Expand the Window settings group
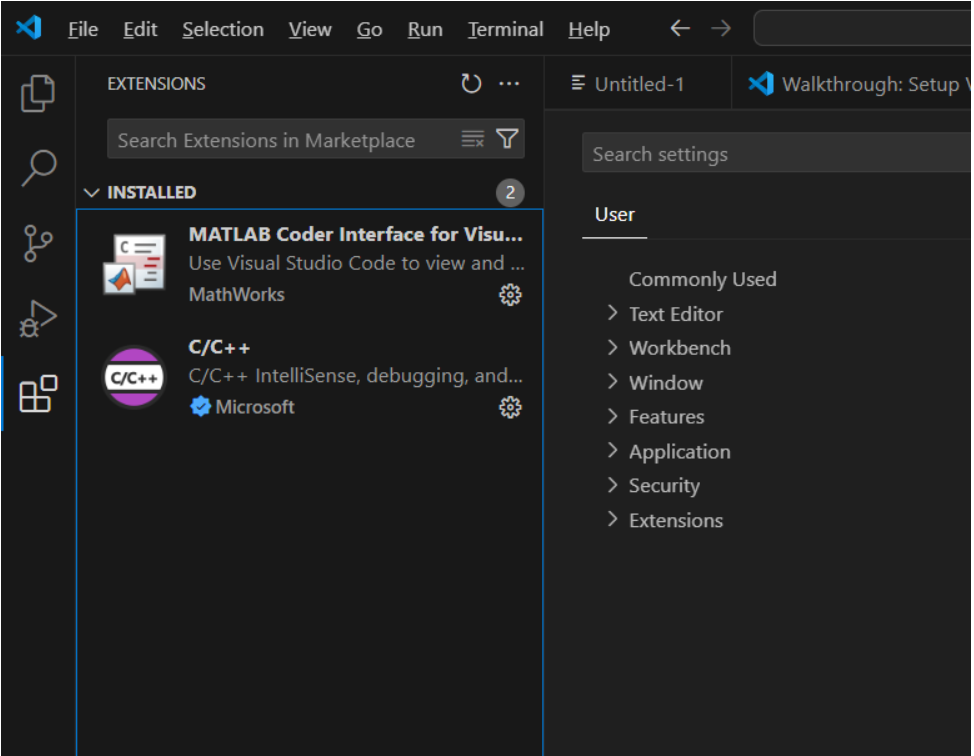The width and height of the screenshot is (974, 756). [x=612, y=381]
